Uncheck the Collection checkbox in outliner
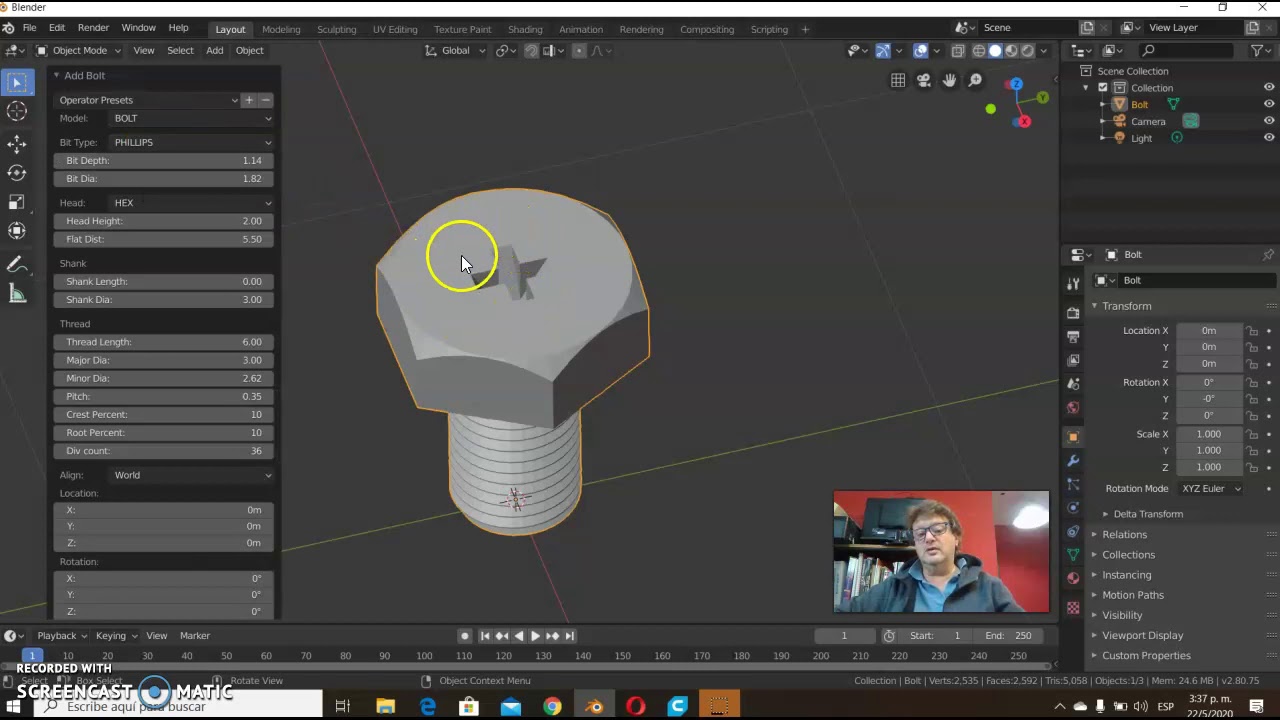The image size is (1280, 720). (1103, 88)
